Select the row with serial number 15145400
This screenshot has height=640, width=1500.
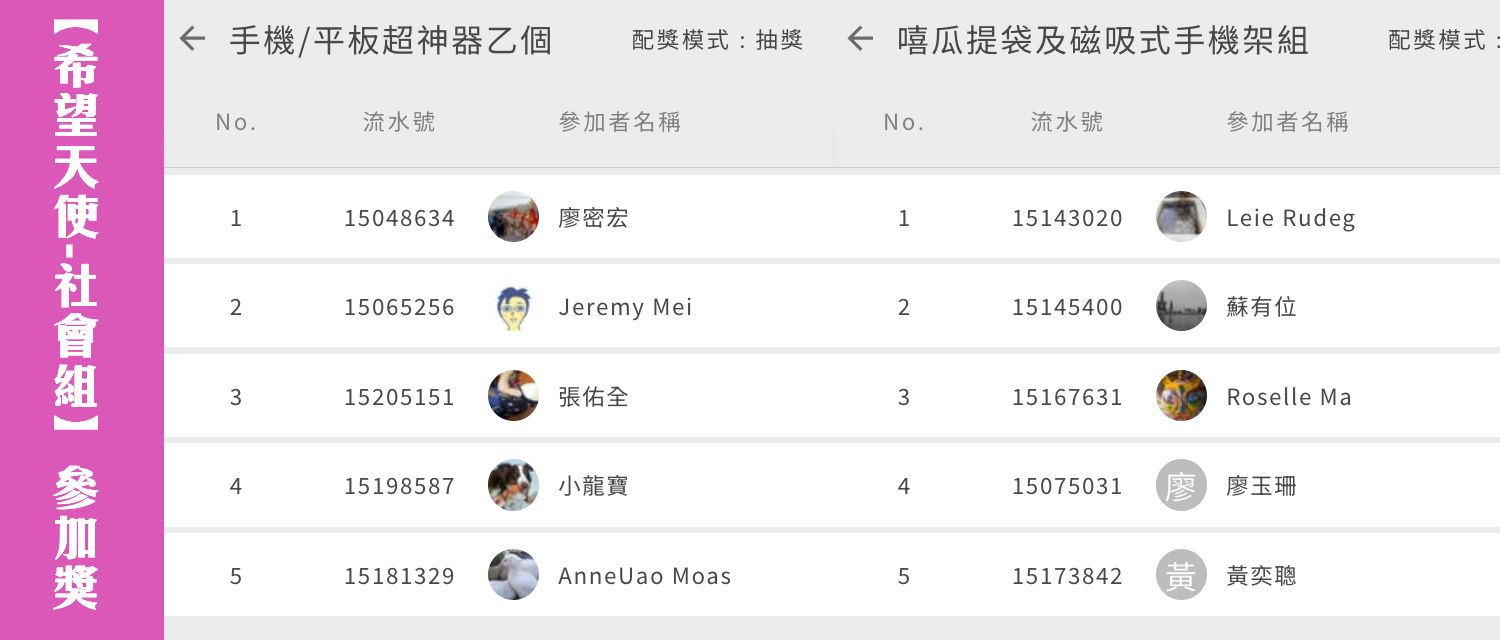point(1067,307)
